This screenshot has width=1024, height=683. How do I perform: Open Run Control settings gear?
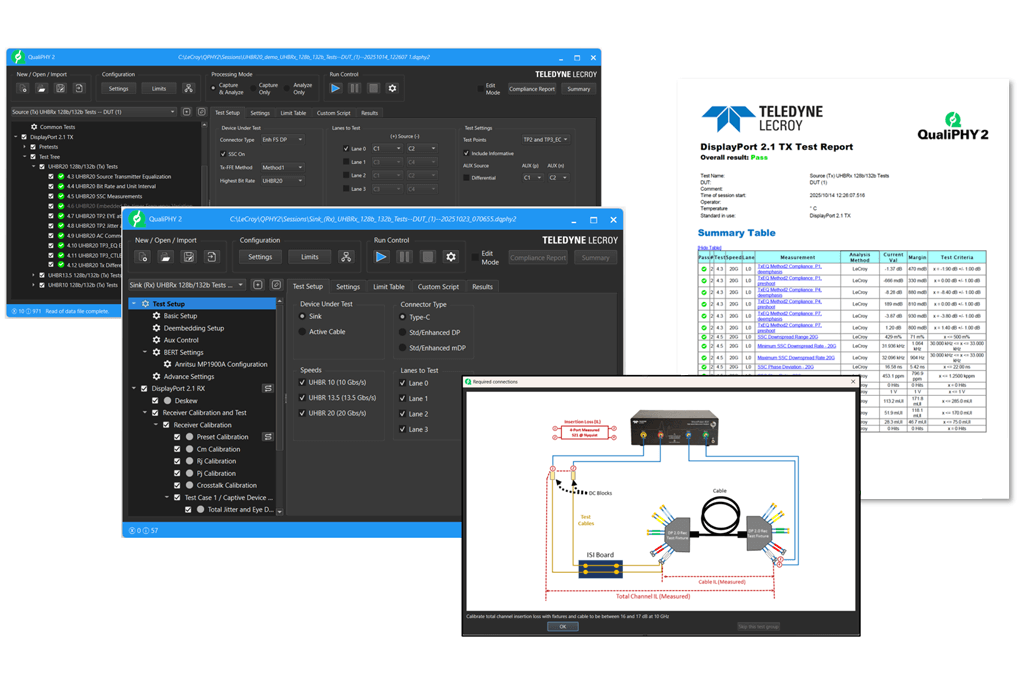[x=451, y=256]
